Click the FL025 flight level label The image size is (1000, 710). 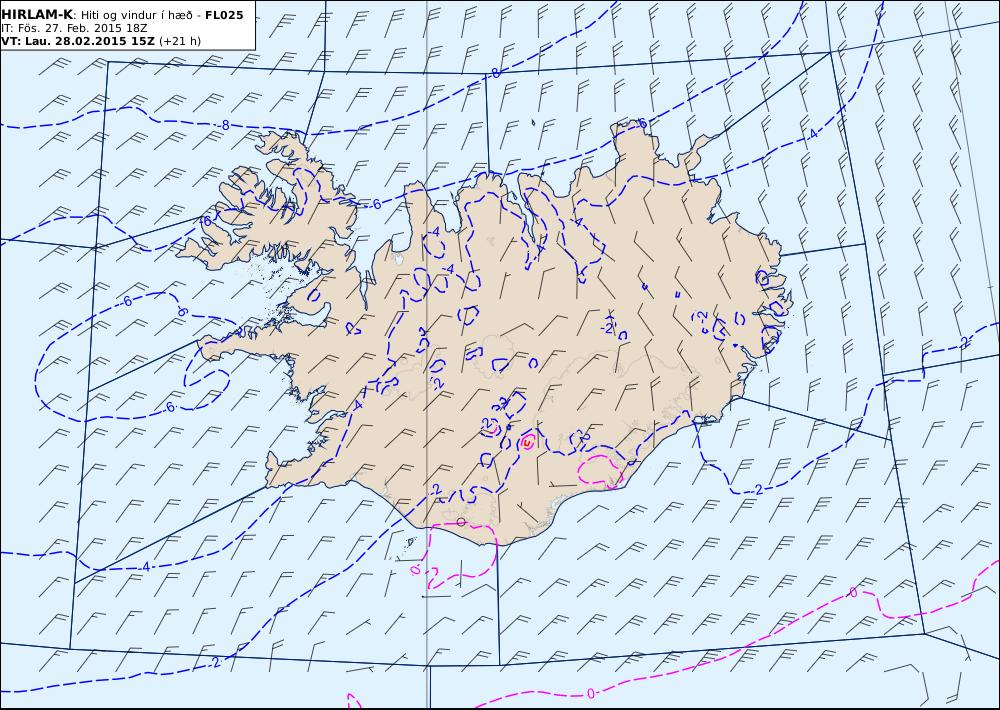tap(224, 15)
